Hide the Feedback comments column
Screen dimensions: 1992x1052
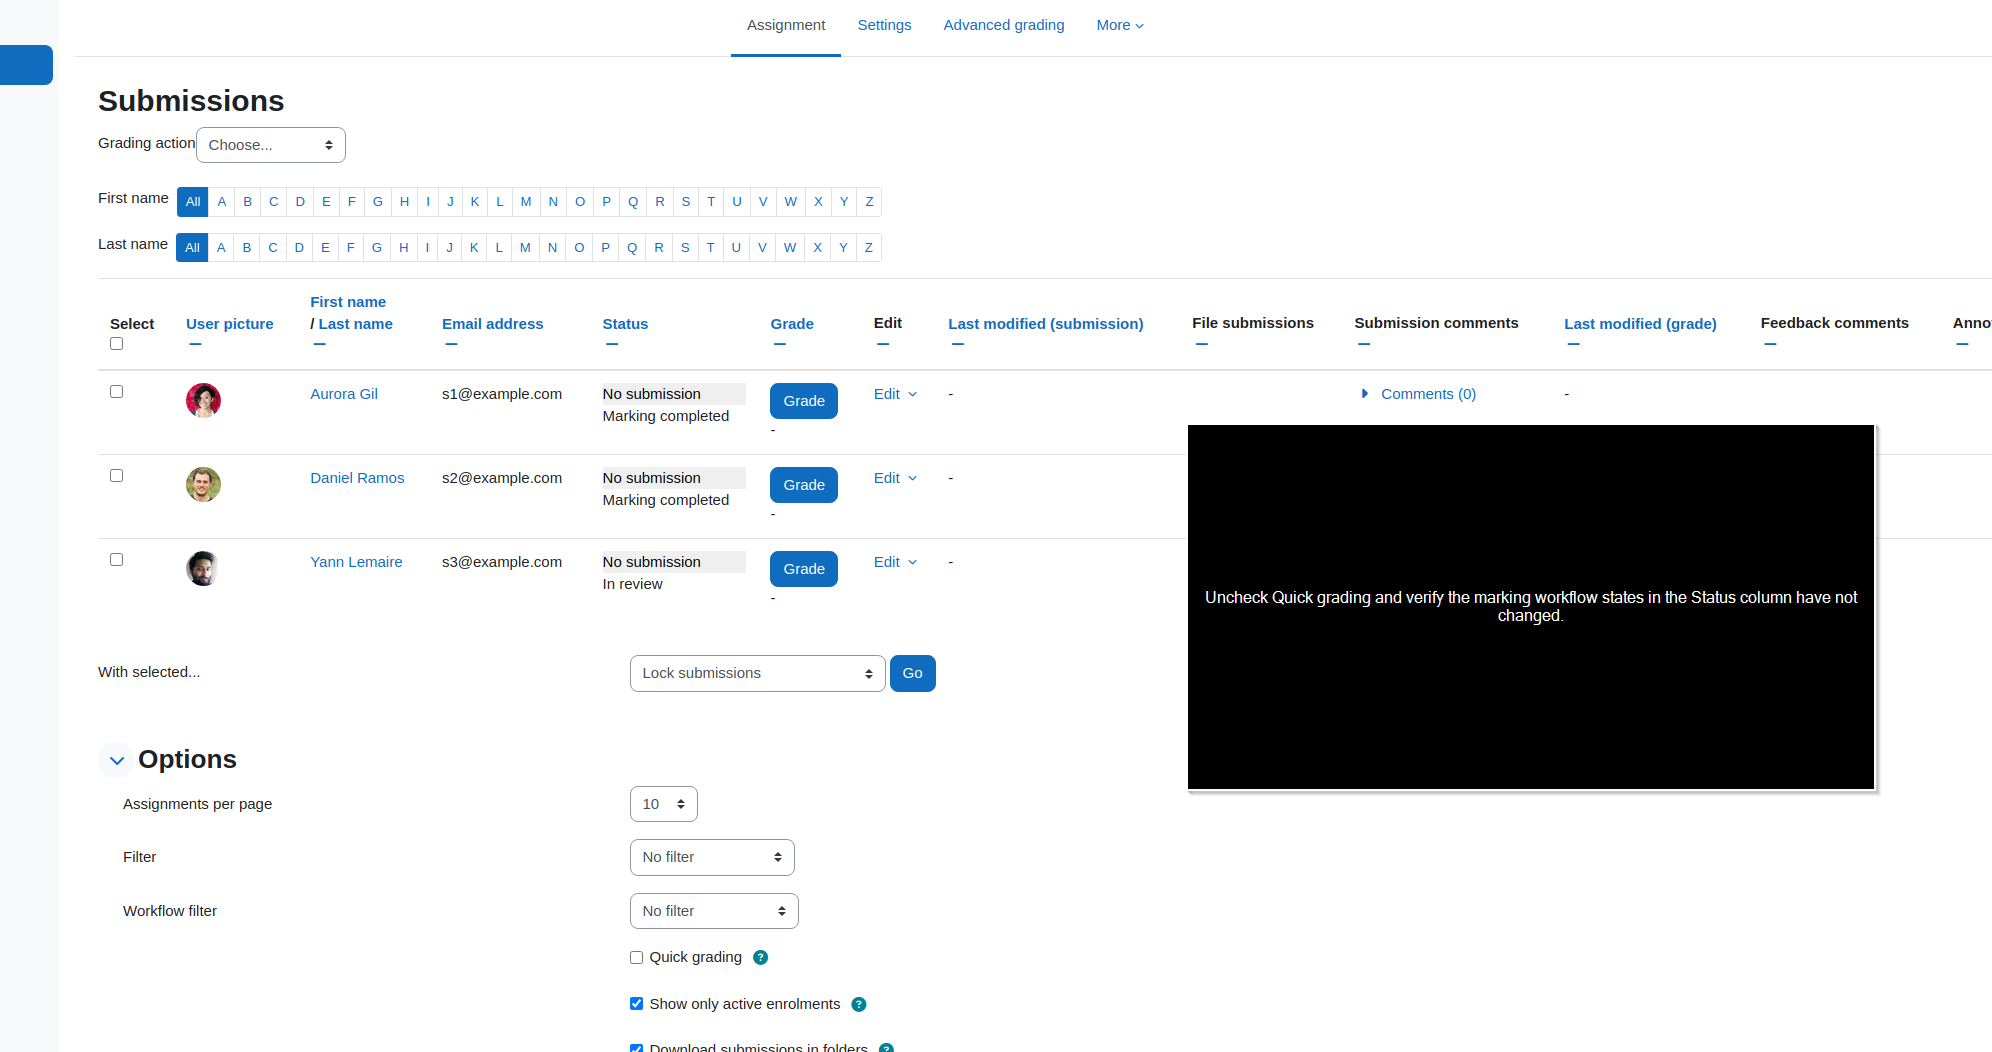pyautogui.click(x=1770, y=345)
